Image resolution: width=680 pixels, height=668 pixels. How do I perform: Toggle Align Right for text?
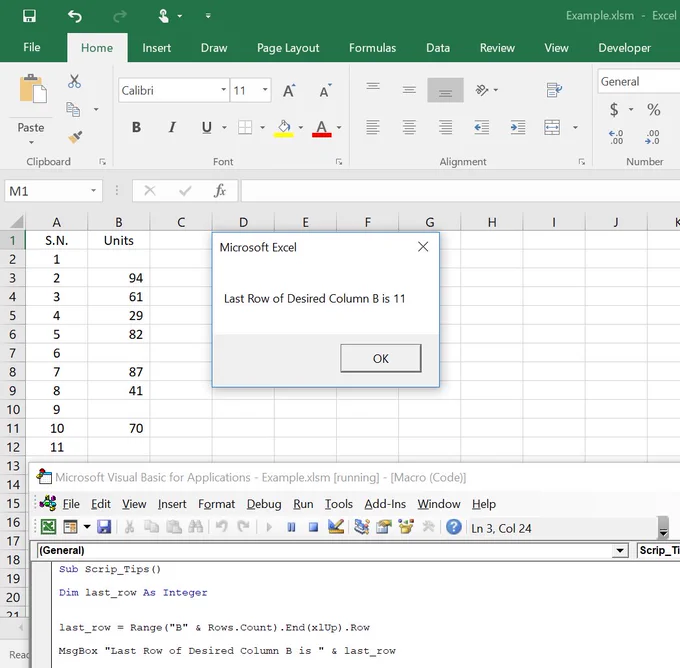coord(445,127)
